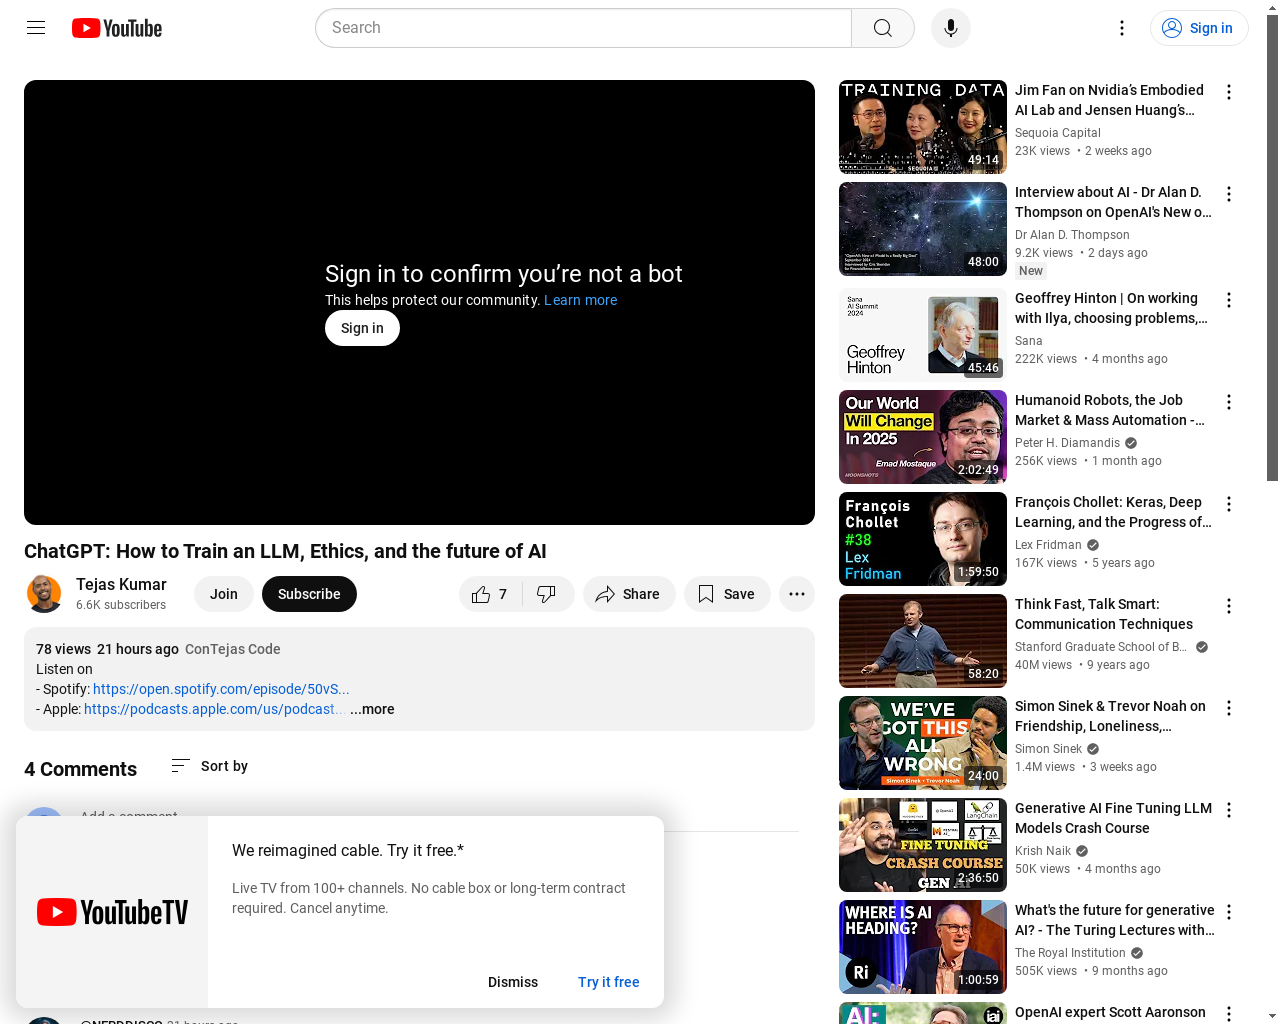Expand description with ...more
Image resolution: width=1280 pixels, height=1024 pixels.
click(372, 709)
